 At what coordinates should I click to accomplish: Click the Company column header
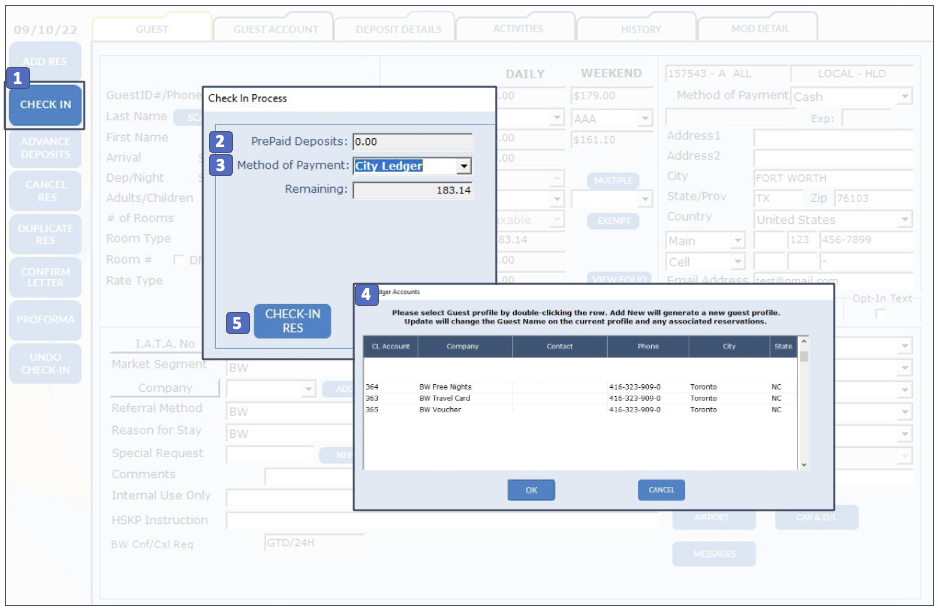pyautogui.click(x=463, y=346)
